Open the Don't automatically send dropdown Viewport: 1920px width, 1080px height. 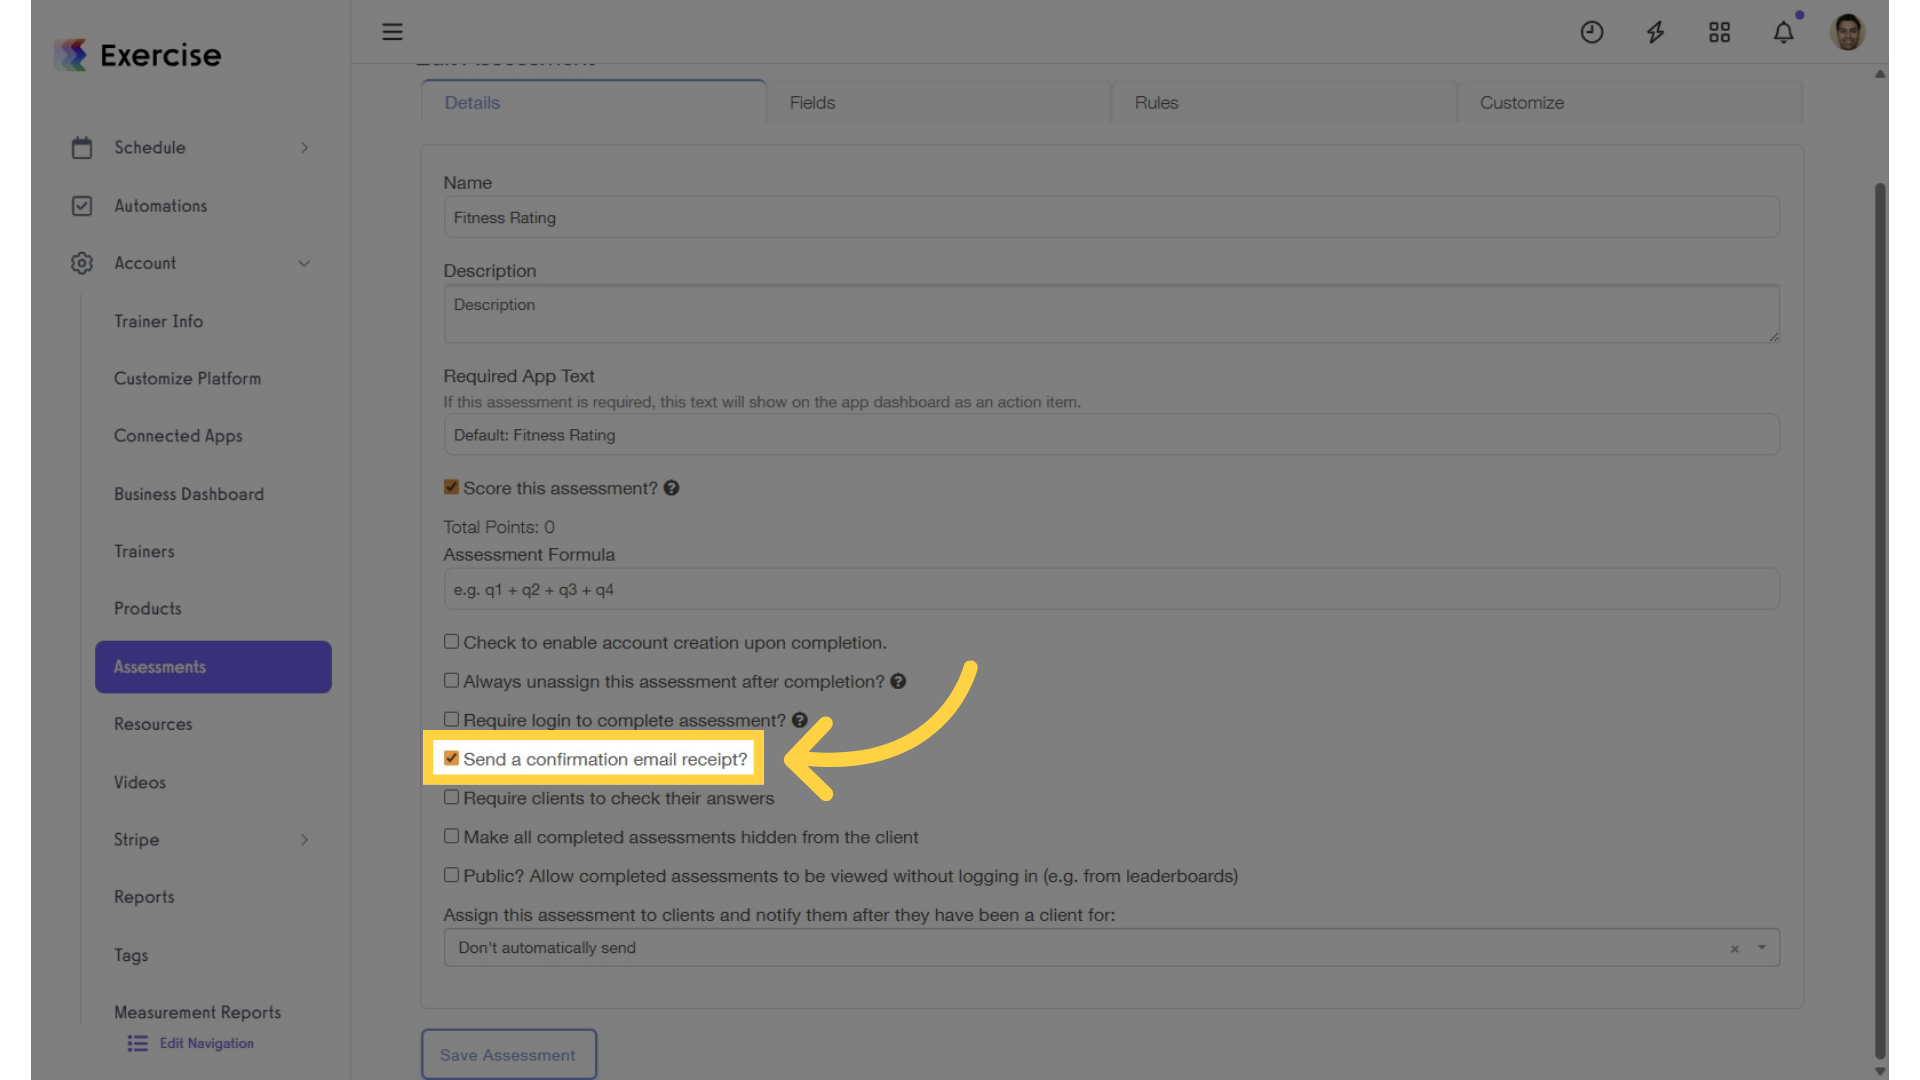(x=1111, y=947)
